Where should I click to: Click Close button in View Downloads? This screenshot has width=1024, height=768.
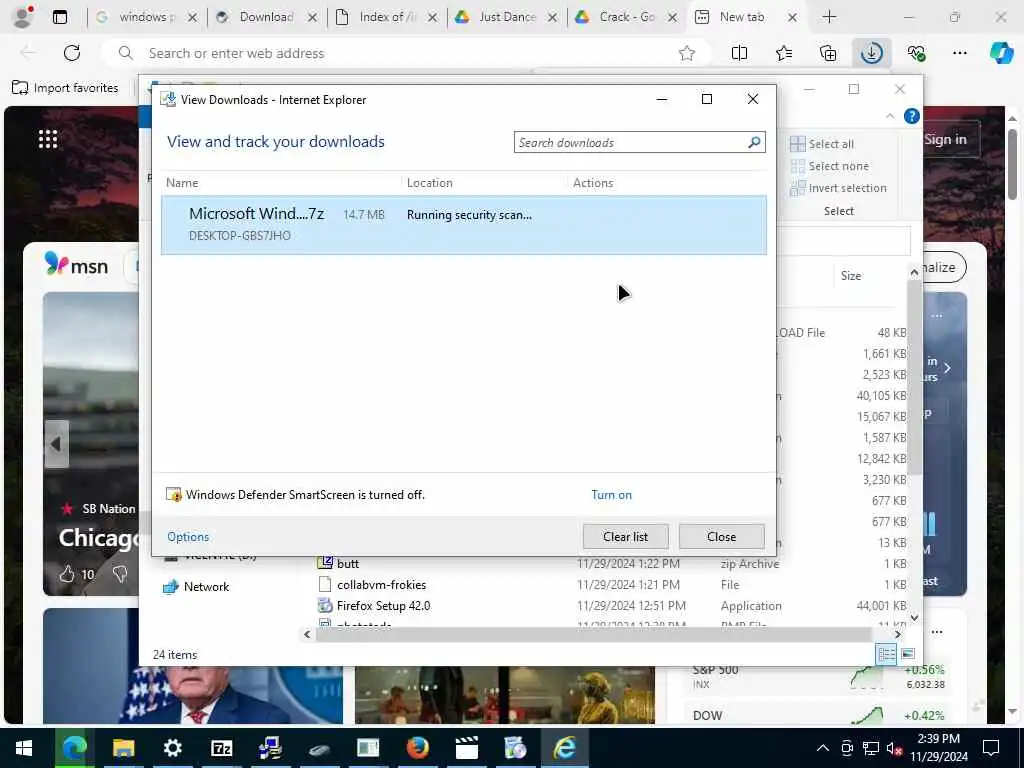[721, 536]
